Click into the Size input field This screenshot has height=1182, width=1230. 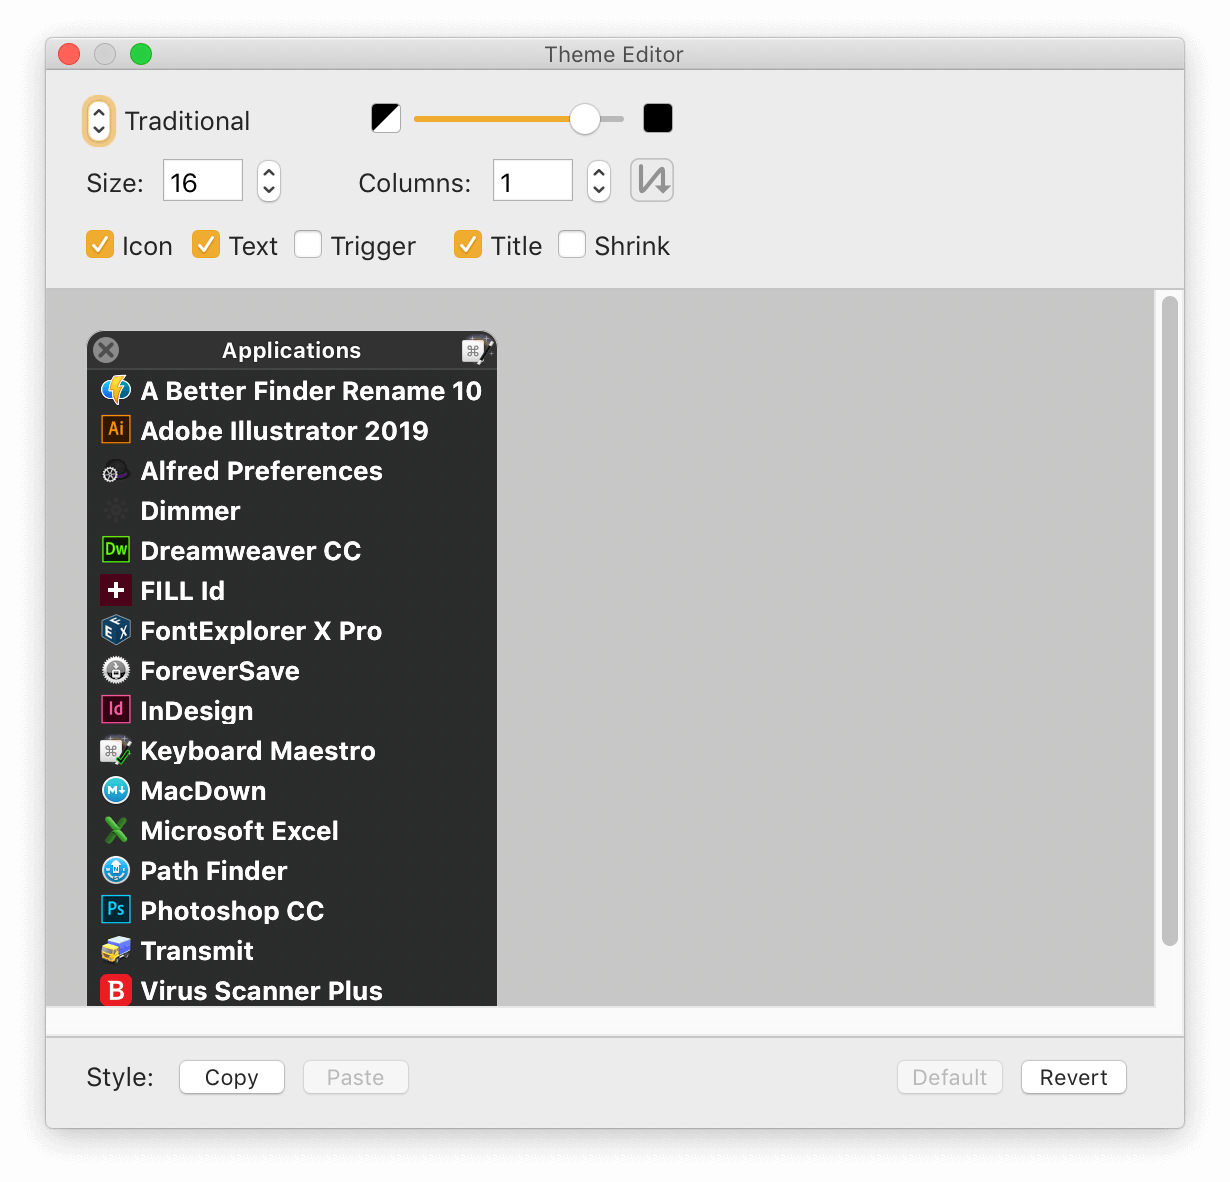203,181
